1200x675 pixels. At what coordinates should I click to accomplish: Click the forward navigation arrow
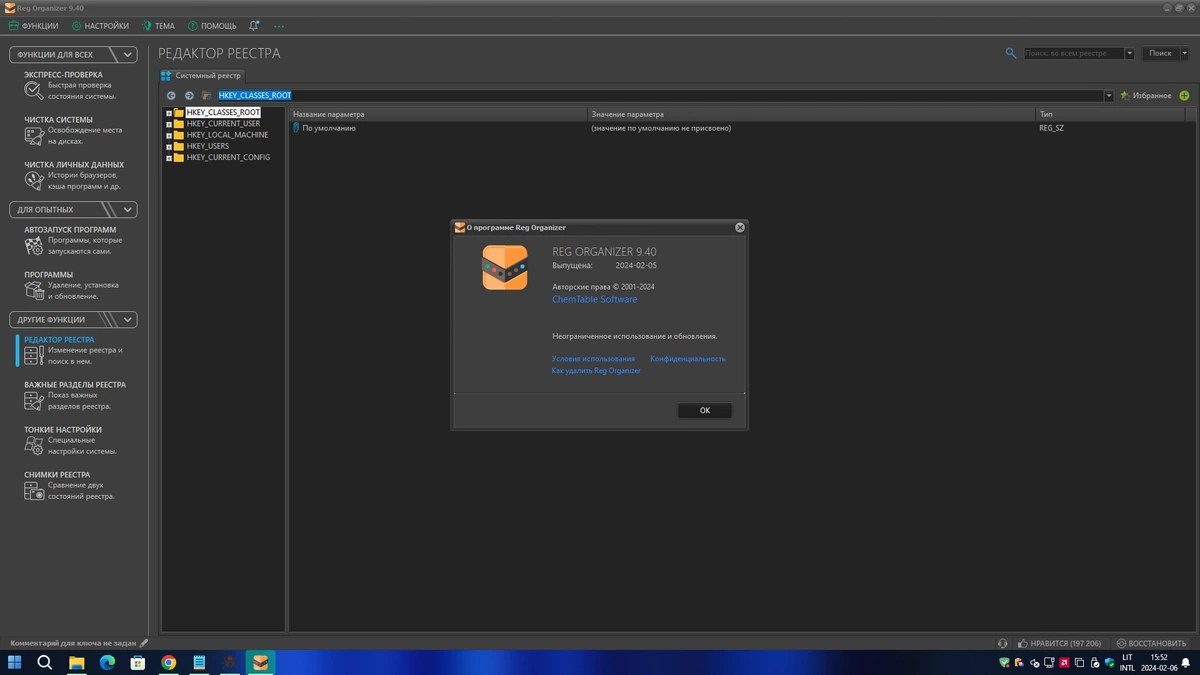[189, 96]
